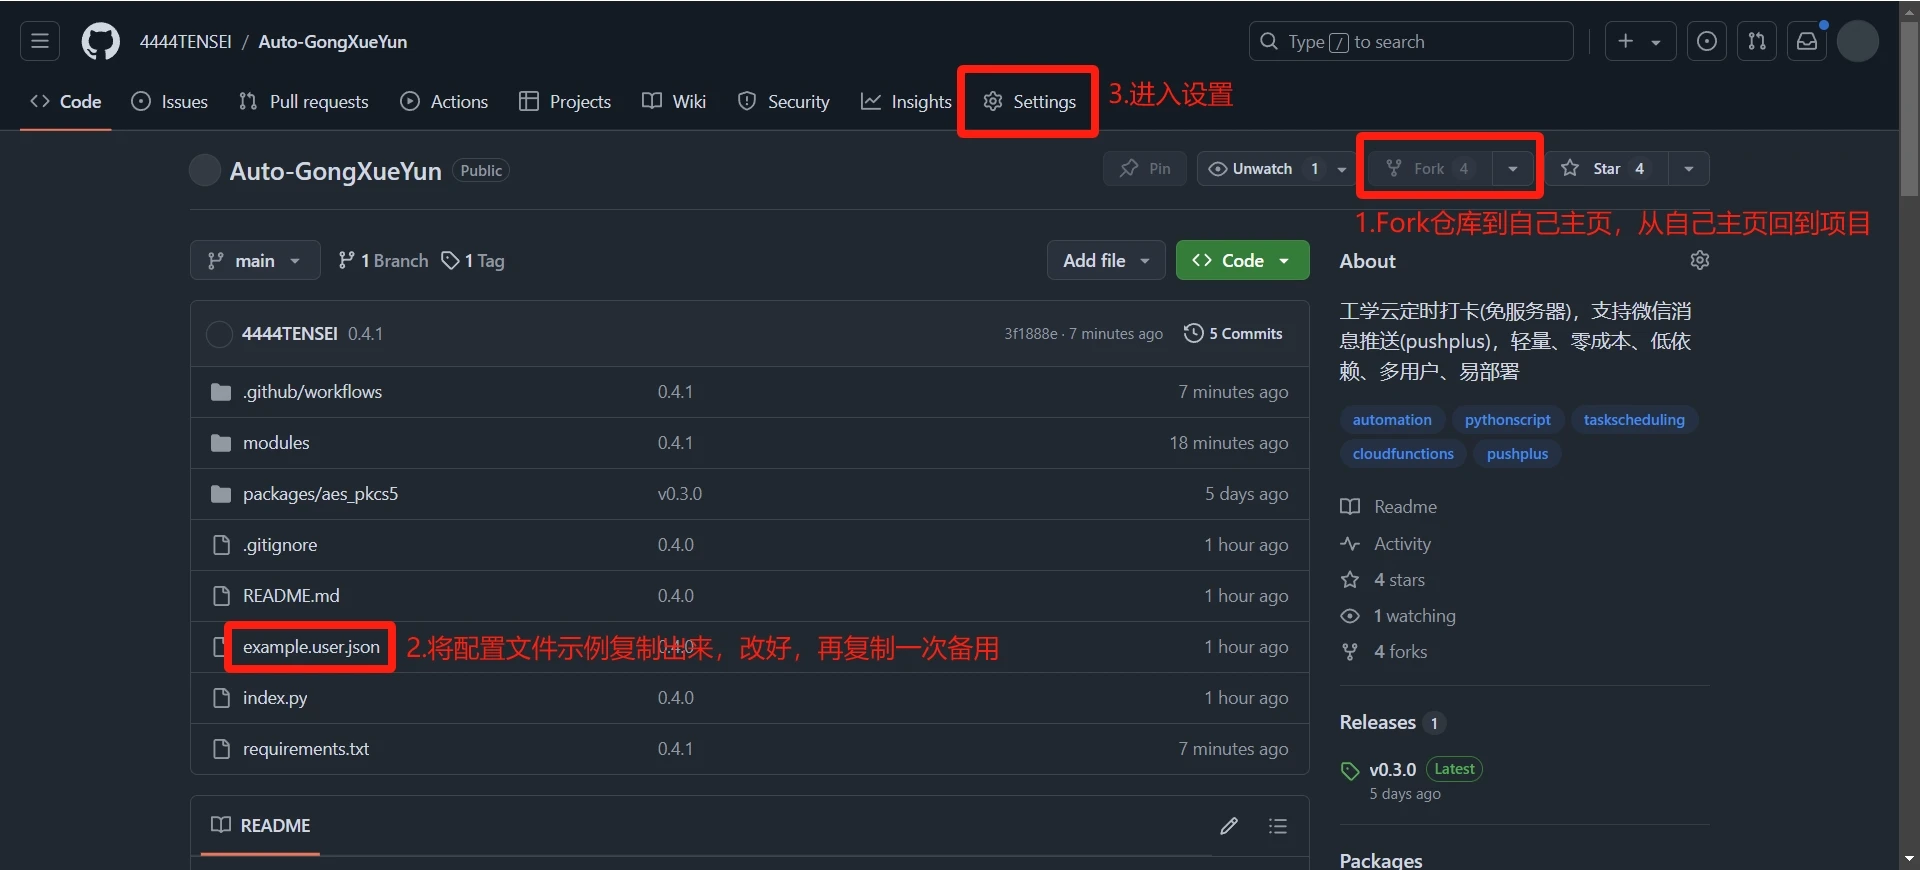Open the 1 Tag link

(473, 261)
